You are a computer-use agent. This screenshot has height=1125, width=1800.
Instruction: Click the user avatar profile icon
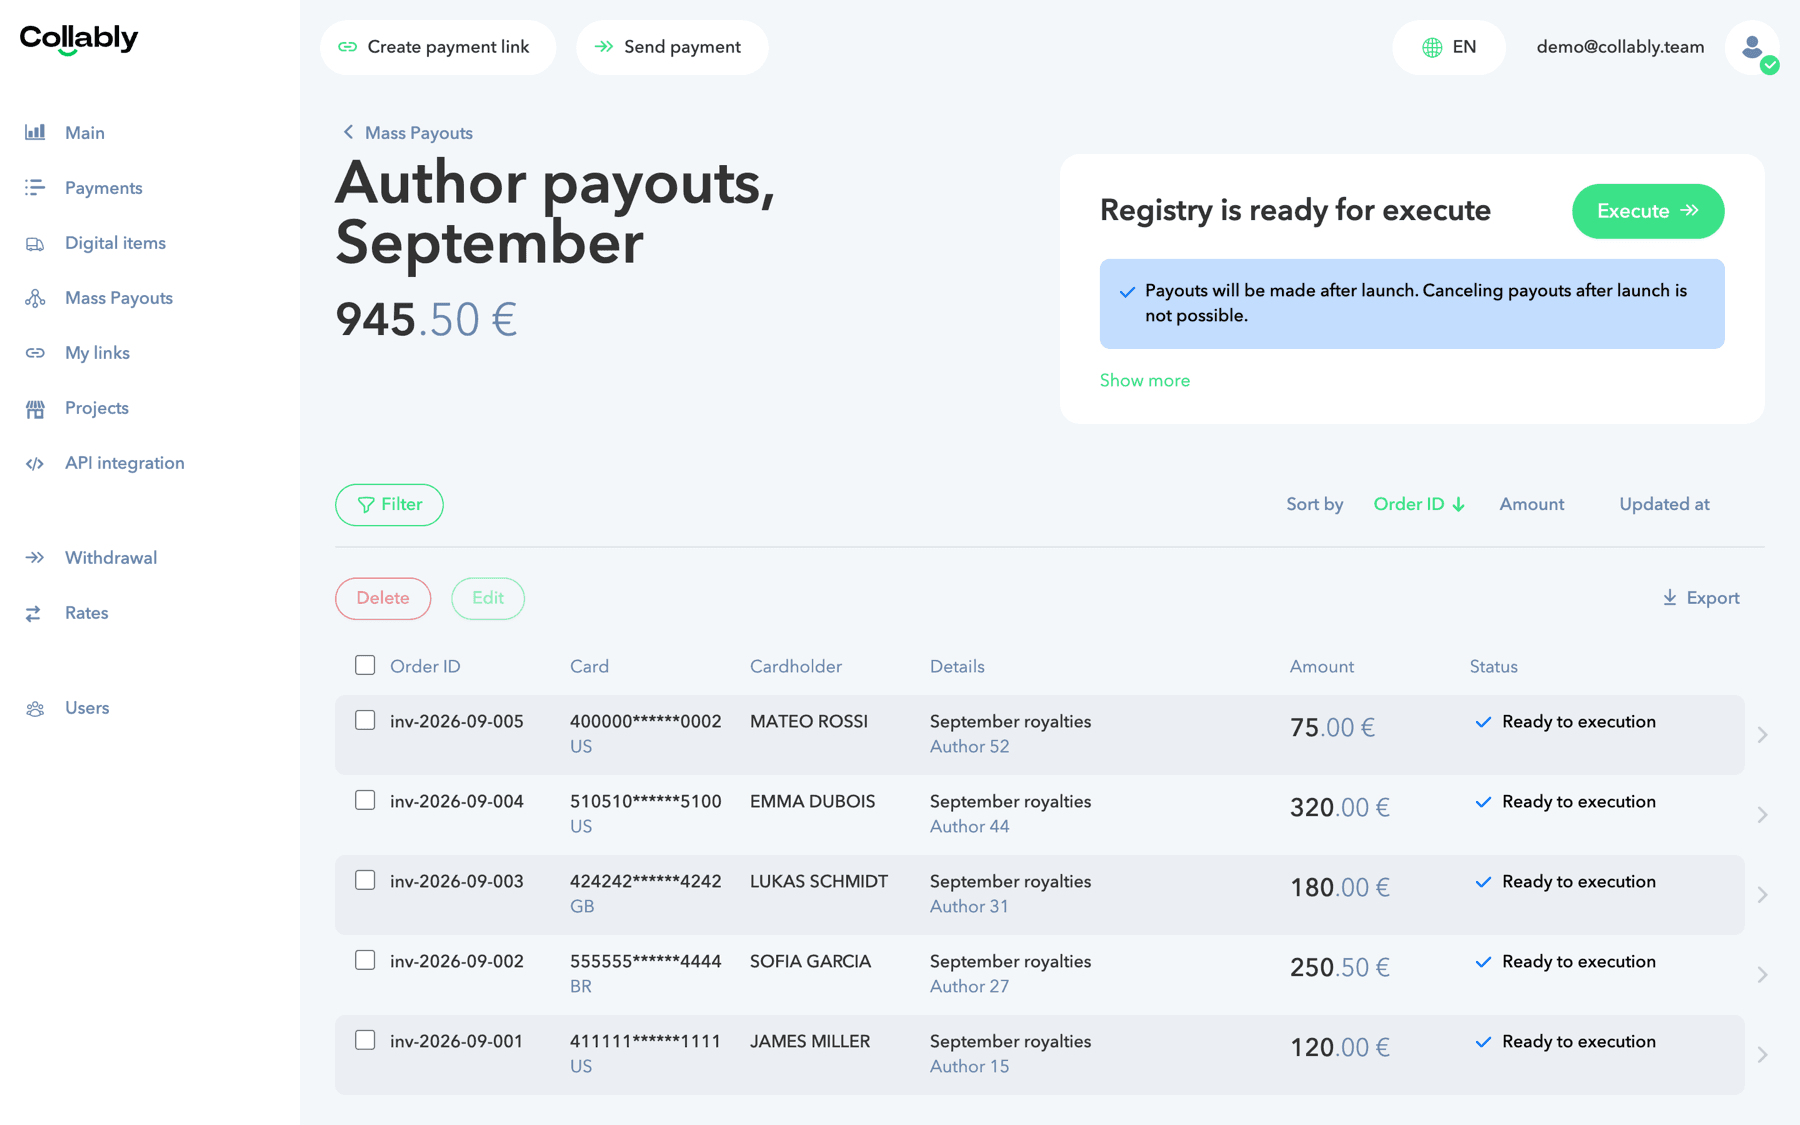point(1752,47)
